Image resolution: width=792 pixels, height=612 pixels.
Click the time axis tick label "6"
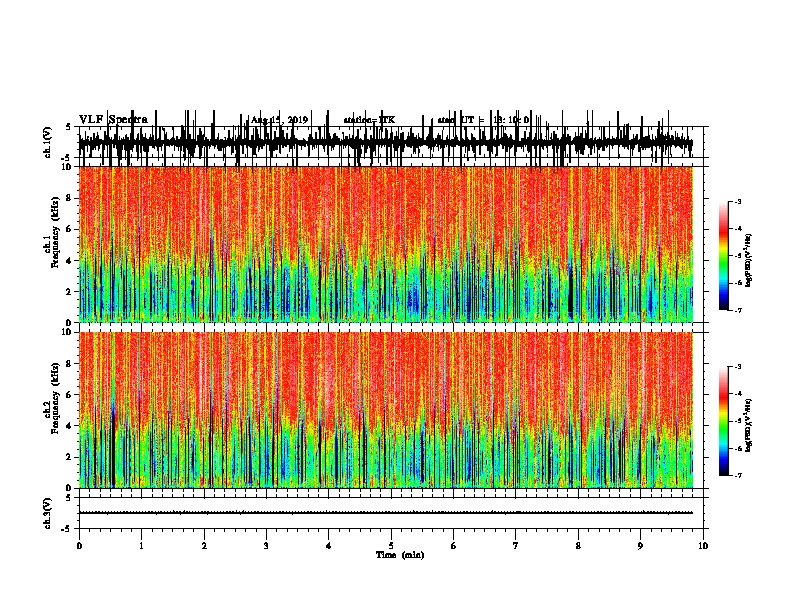click(454, 546)
